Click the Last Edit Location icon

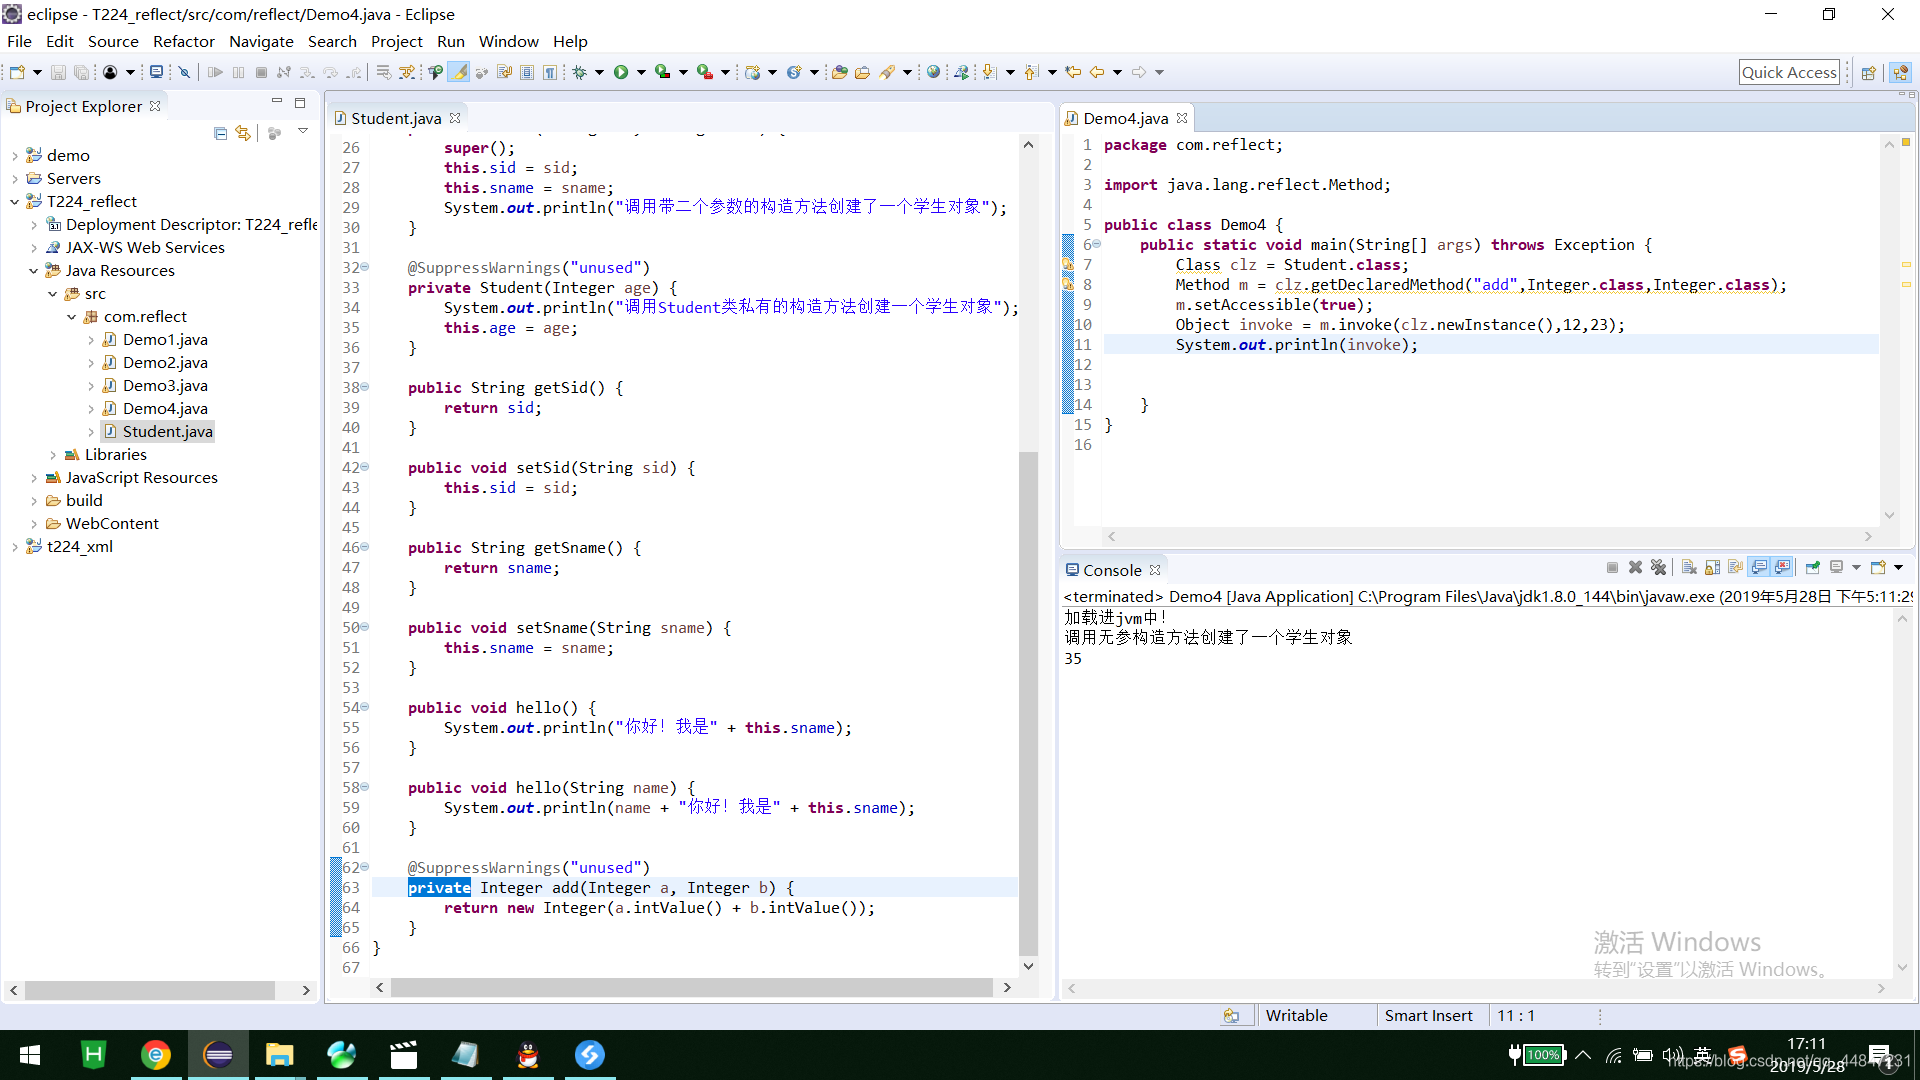coord(1073,72)
